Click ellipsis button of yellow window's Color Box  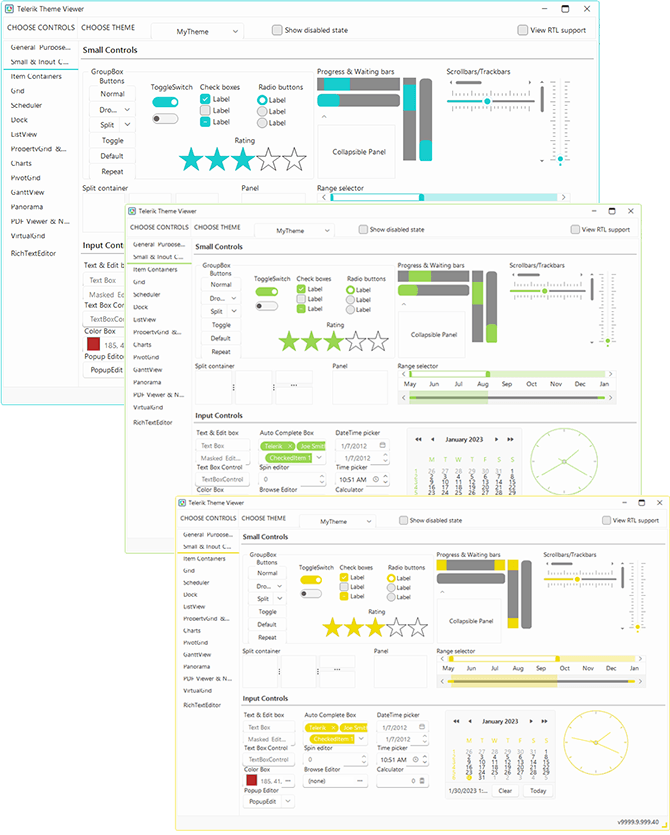pos(288,781)
